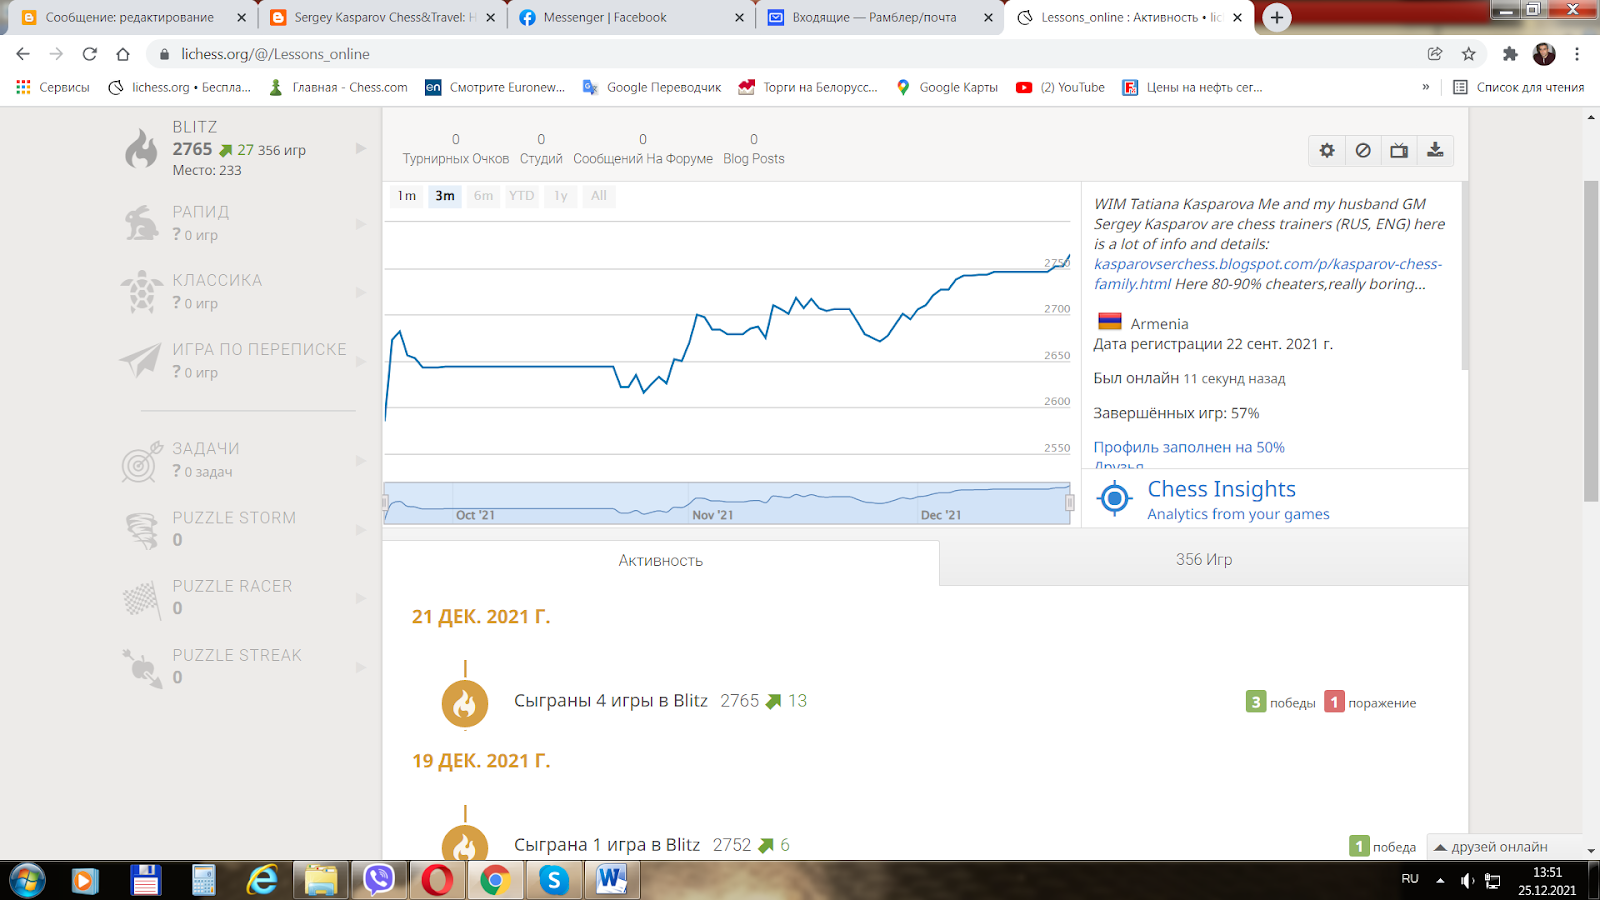Expand Puzzle Racer row arrow

coord(361,598)
